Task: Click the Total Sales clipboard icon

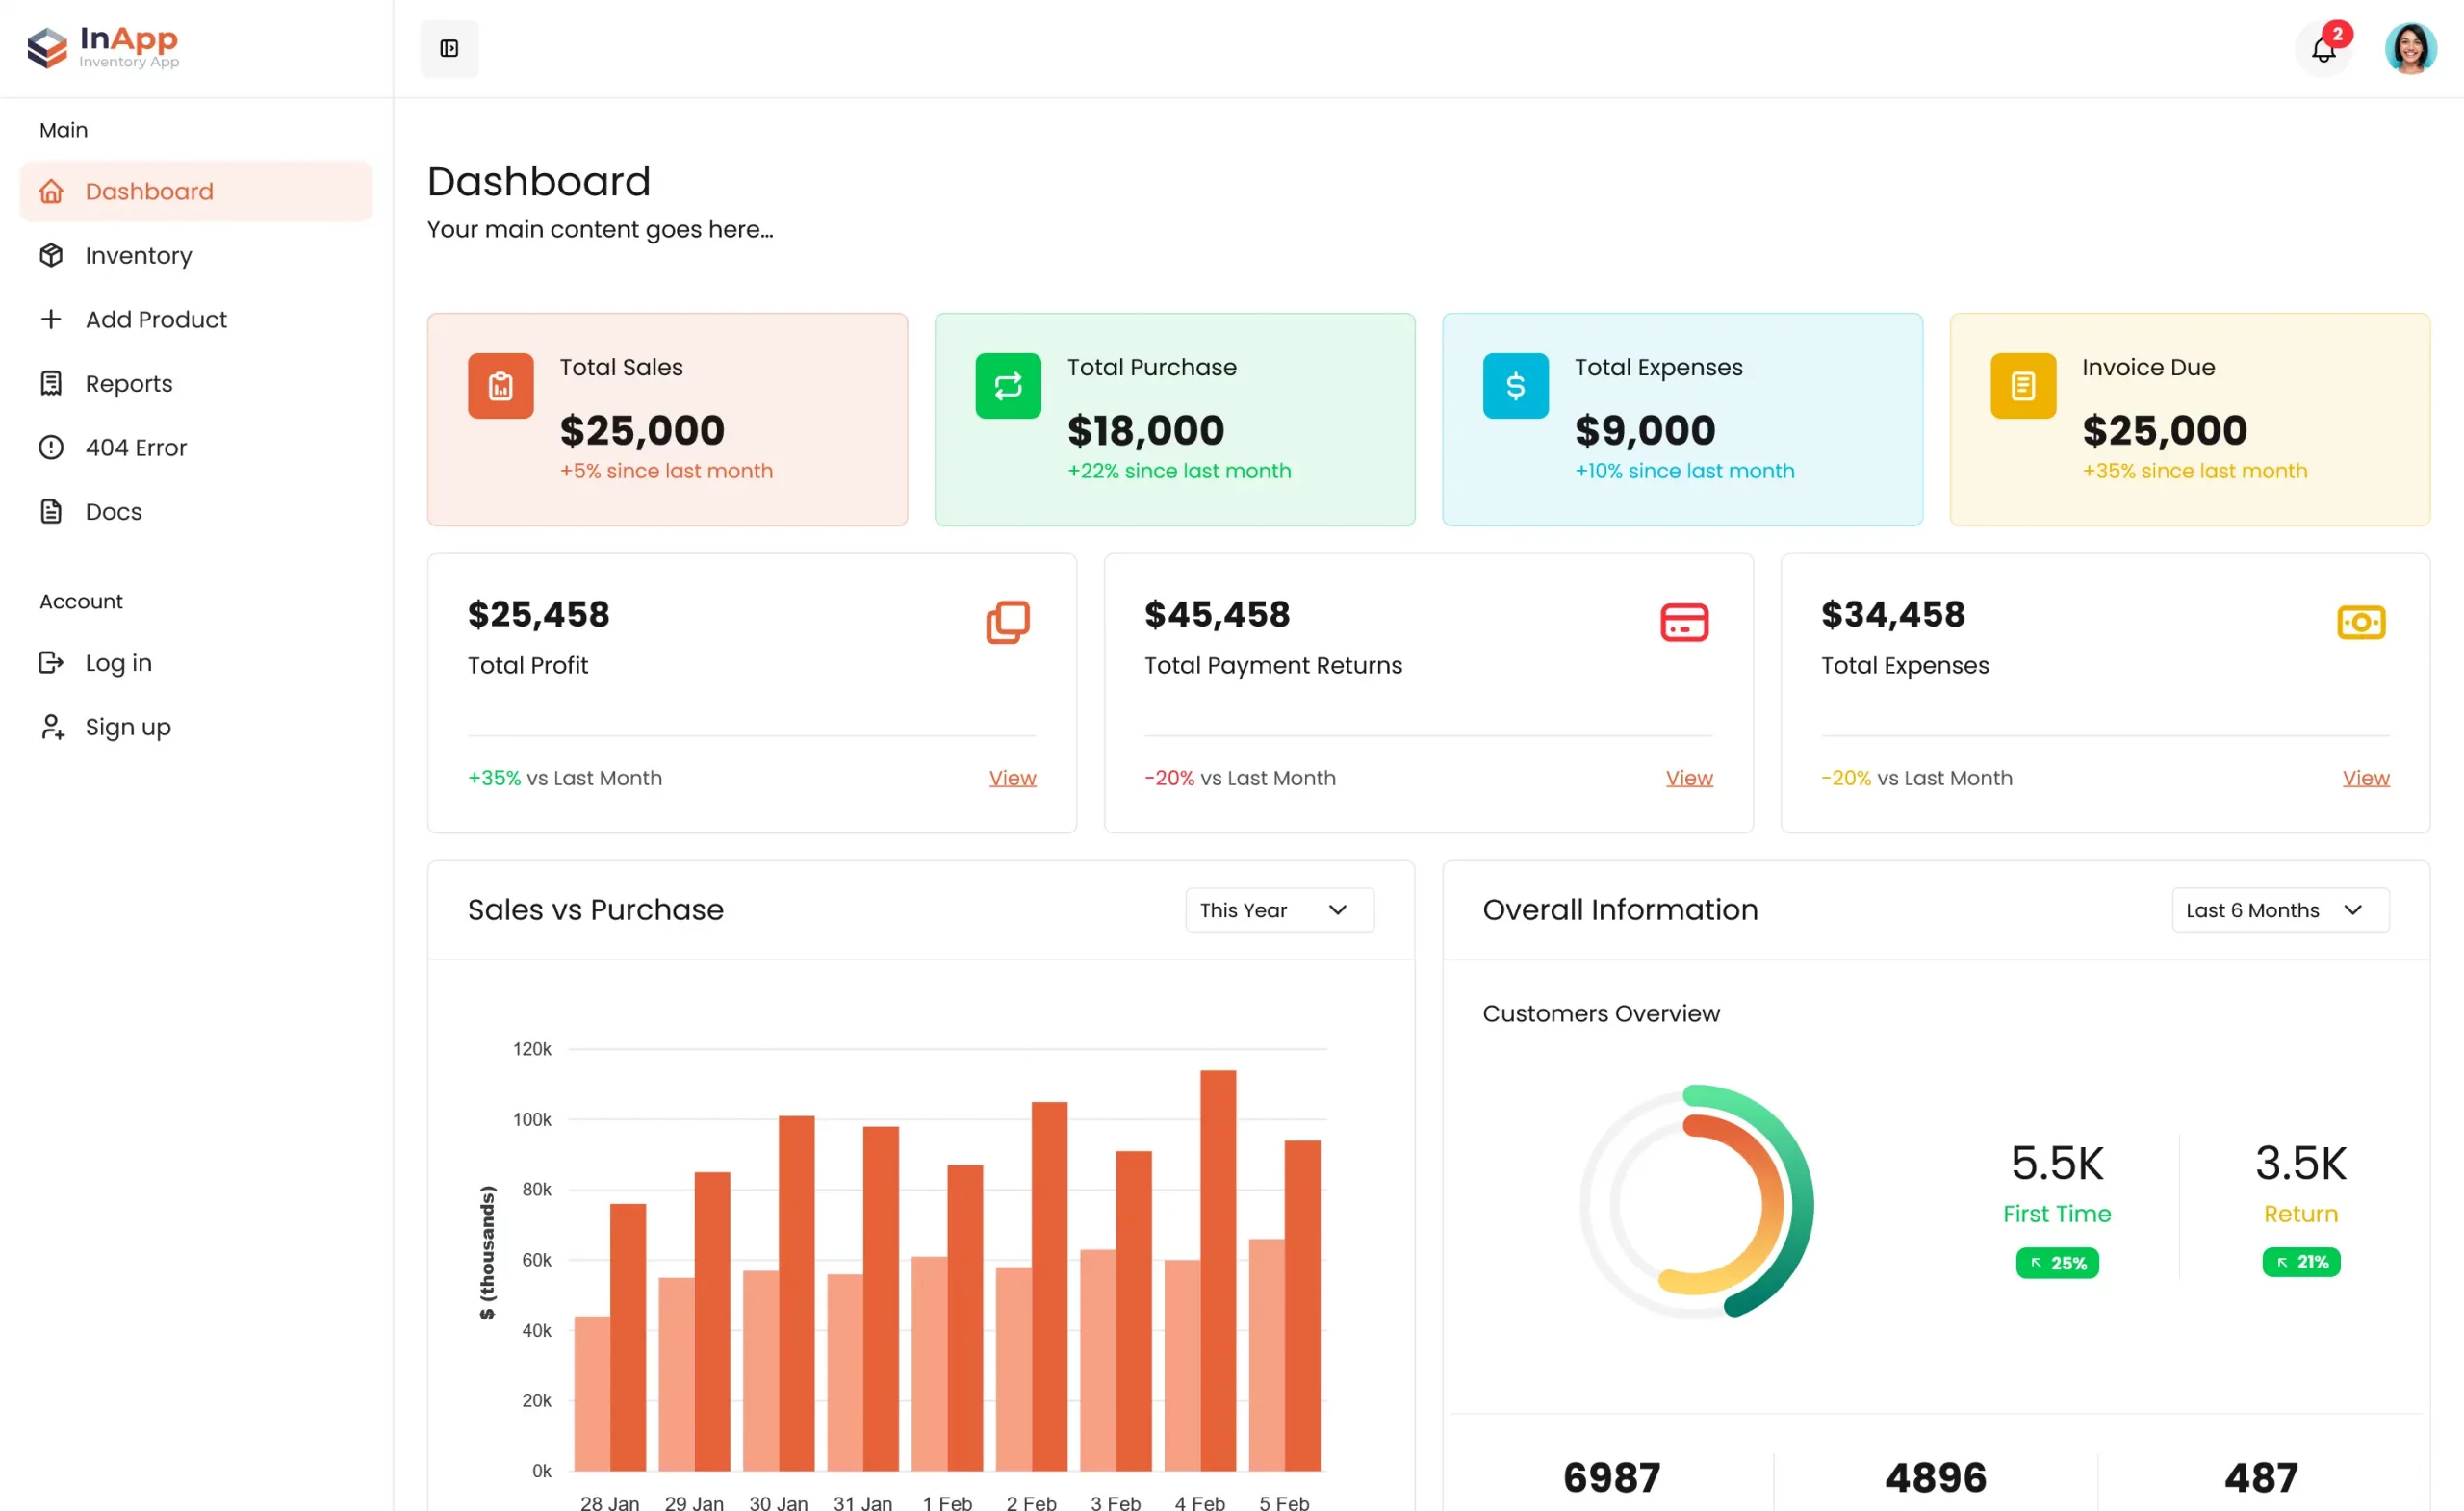Action: [x=500, y=385]
